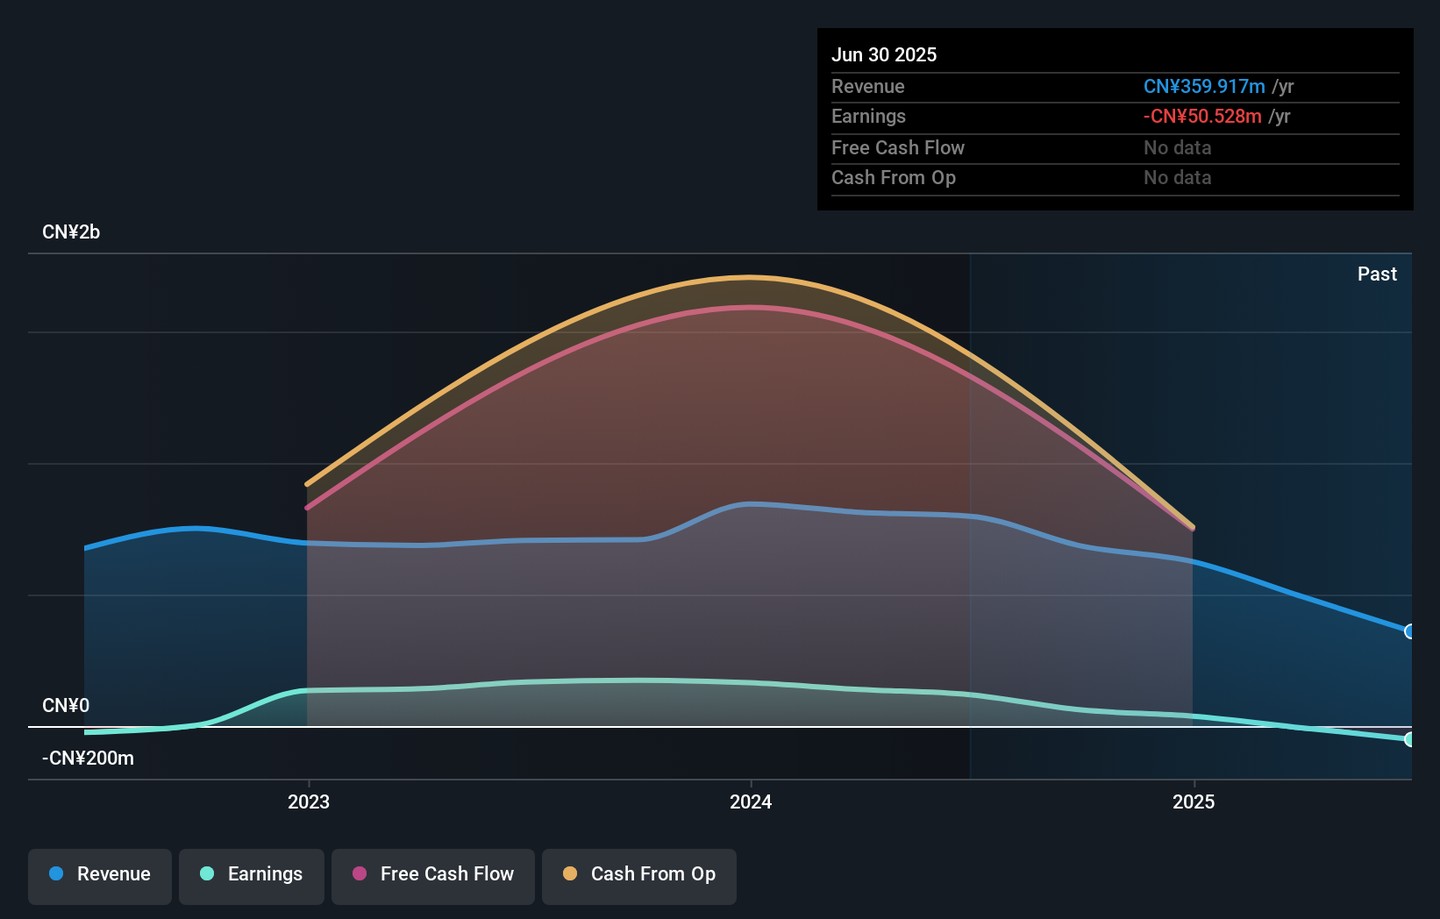Select the Earnings line endpoint marker
The height and width of the screenshot is (919, 1440).
(1409, 739)
